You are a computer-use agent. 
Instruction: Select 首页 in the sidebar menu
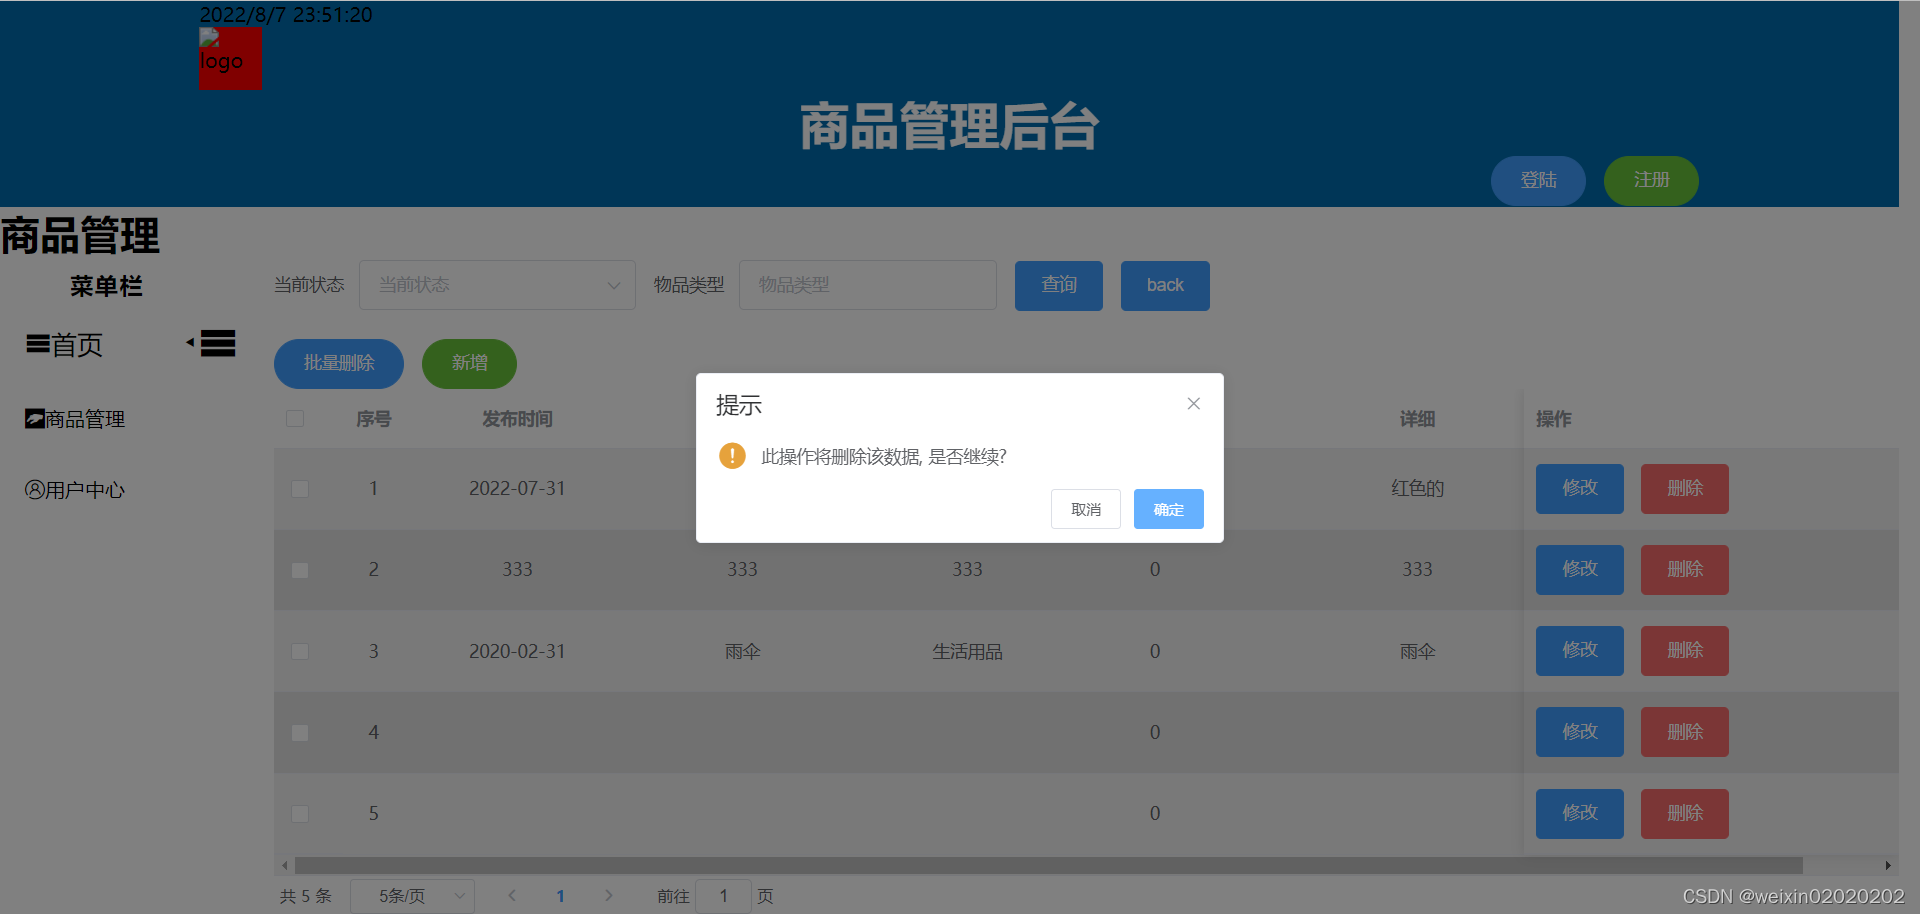[x=75, y=344]
